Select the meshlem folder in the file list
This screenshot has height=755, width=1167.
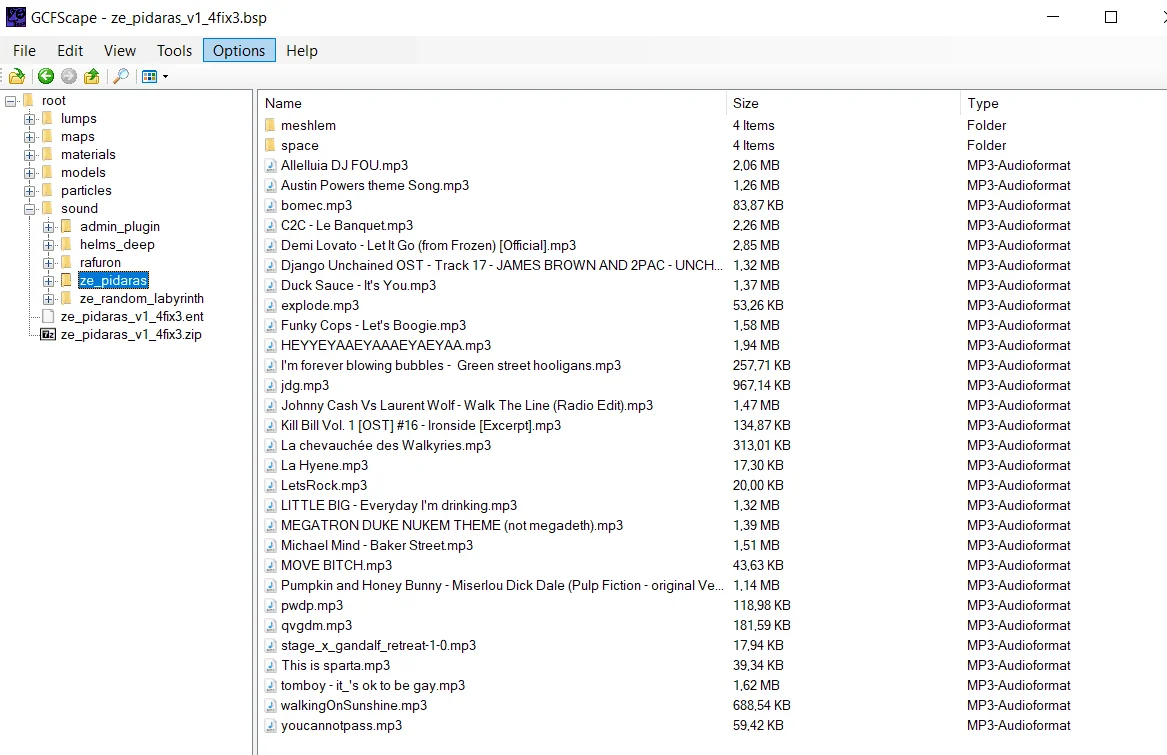click(308, 125)
